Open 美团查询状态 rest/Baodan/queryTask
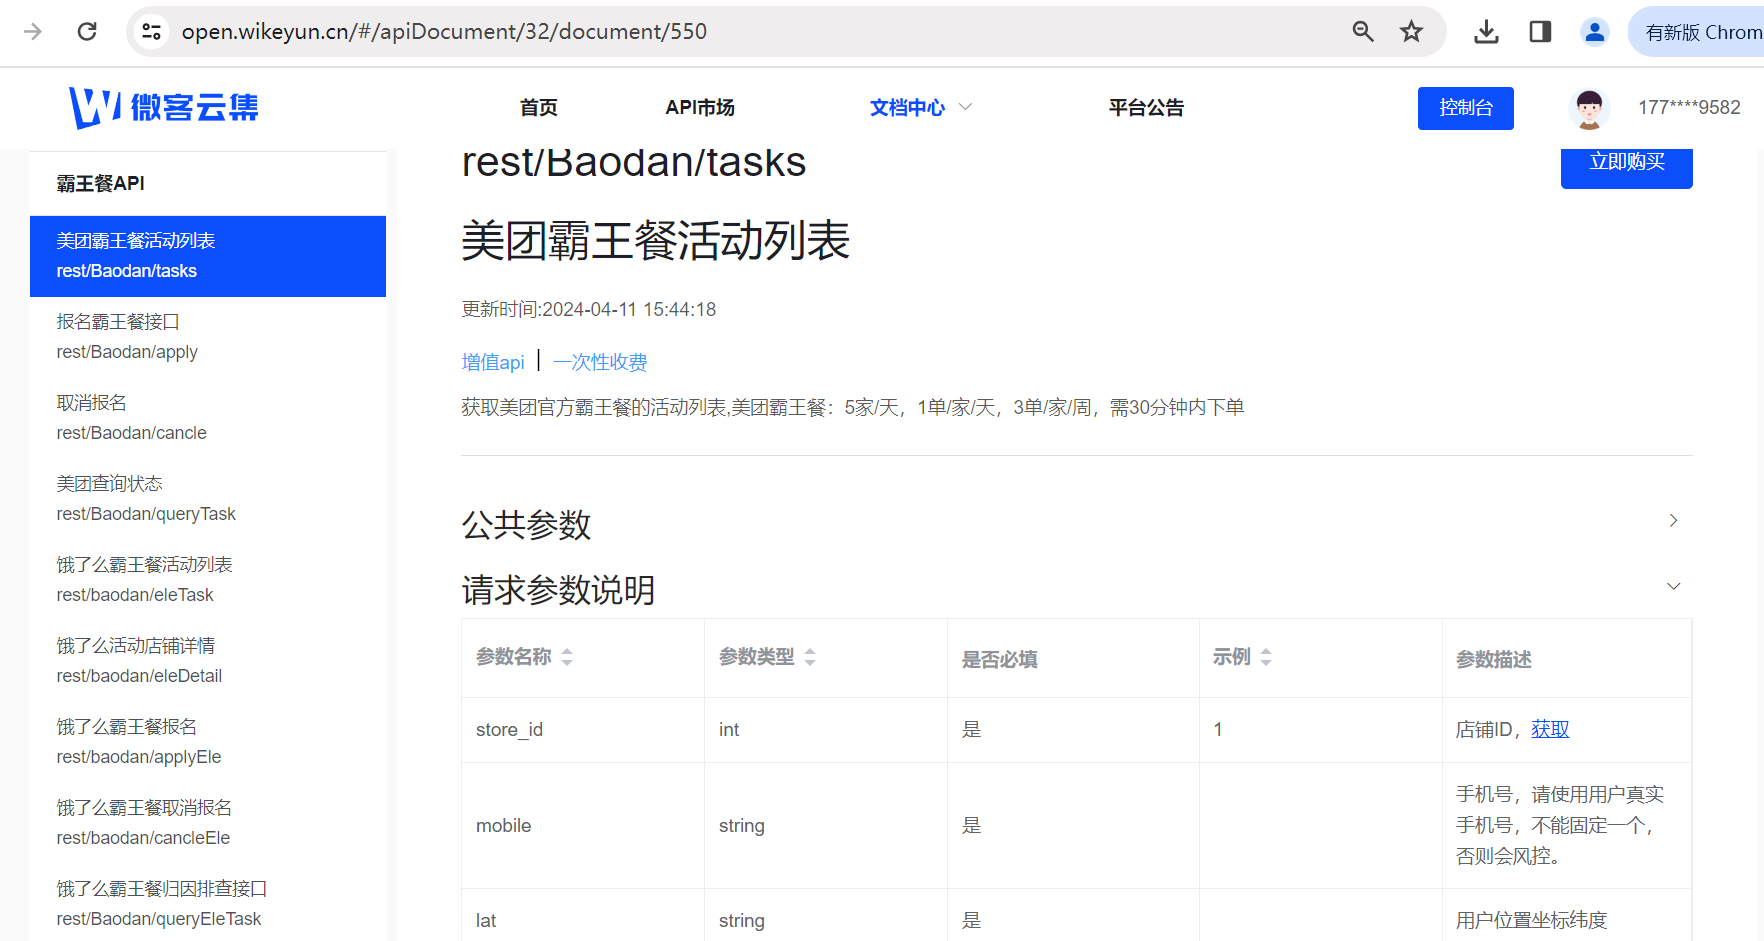The image size is (1764, 941). click(208, 499)
